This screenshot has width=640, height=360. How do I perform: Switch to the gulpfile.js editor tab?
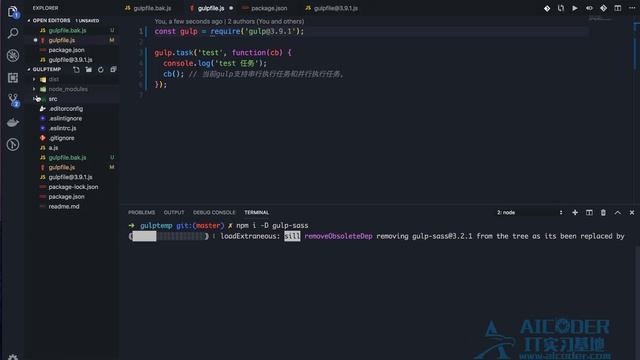[210, 8]
